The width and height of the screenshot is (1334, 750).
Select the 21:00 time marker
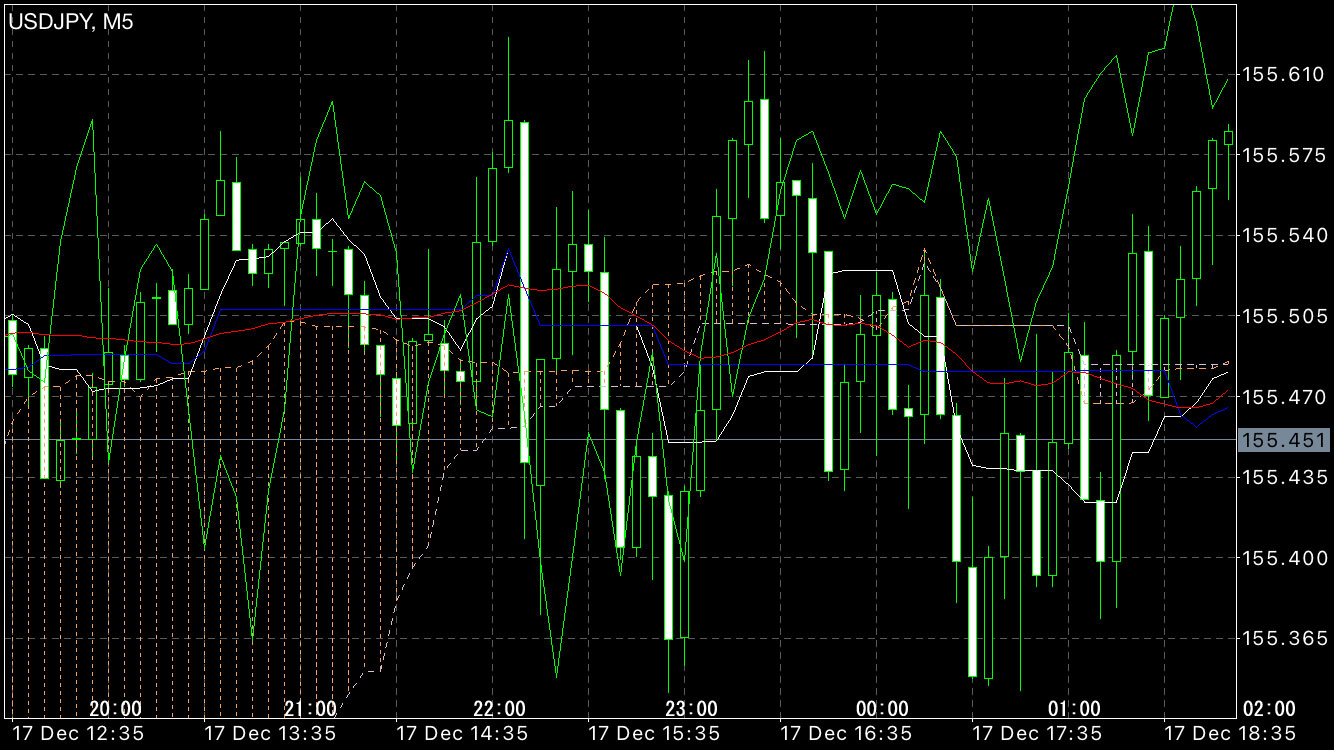310,709
